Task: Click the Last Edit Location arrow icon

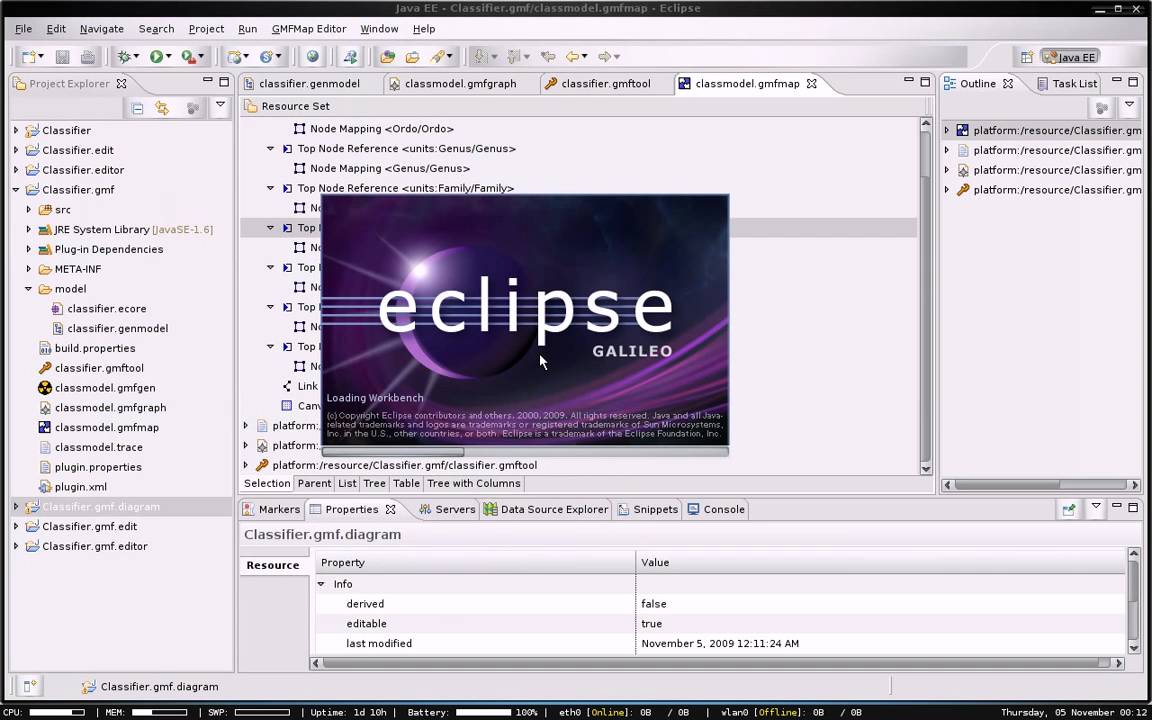Action: [x=547, y=57]
